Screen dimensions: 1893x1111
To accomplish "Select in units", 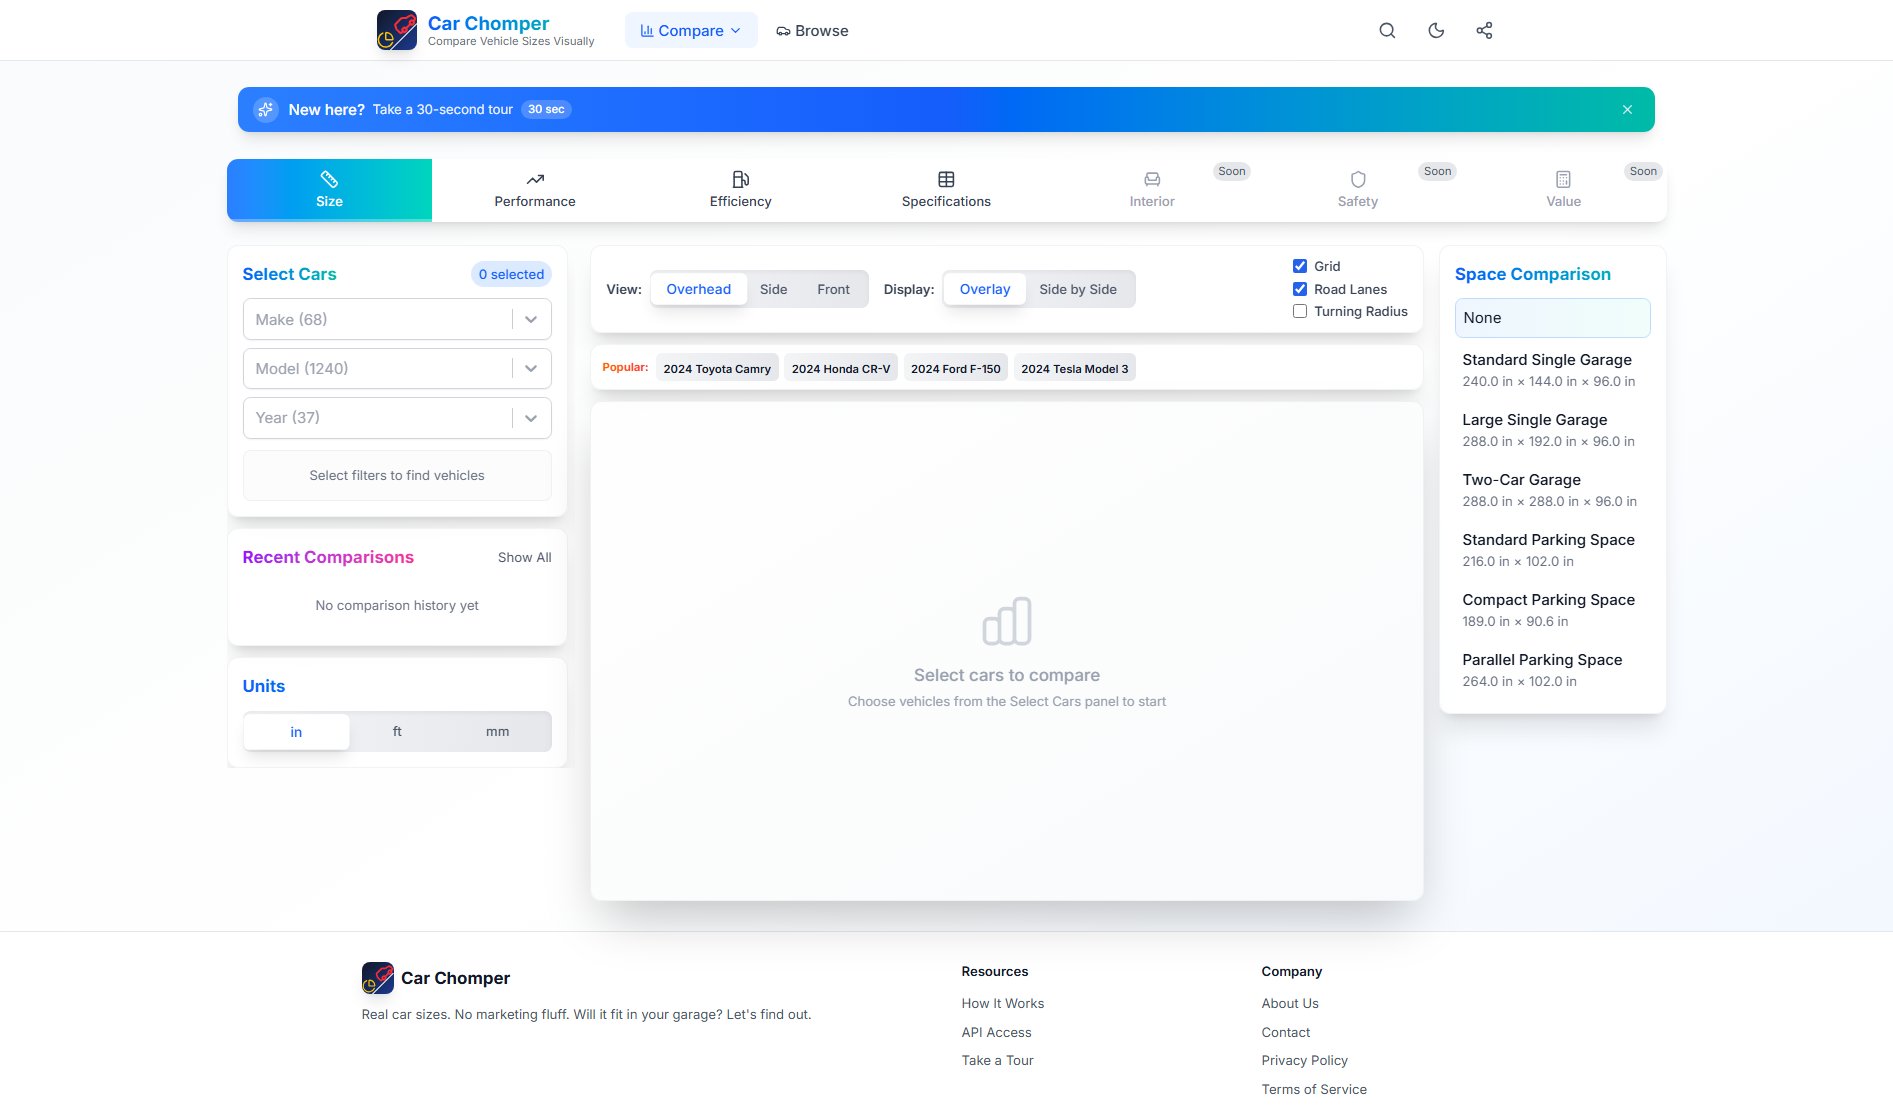I will tap(296, 732).
